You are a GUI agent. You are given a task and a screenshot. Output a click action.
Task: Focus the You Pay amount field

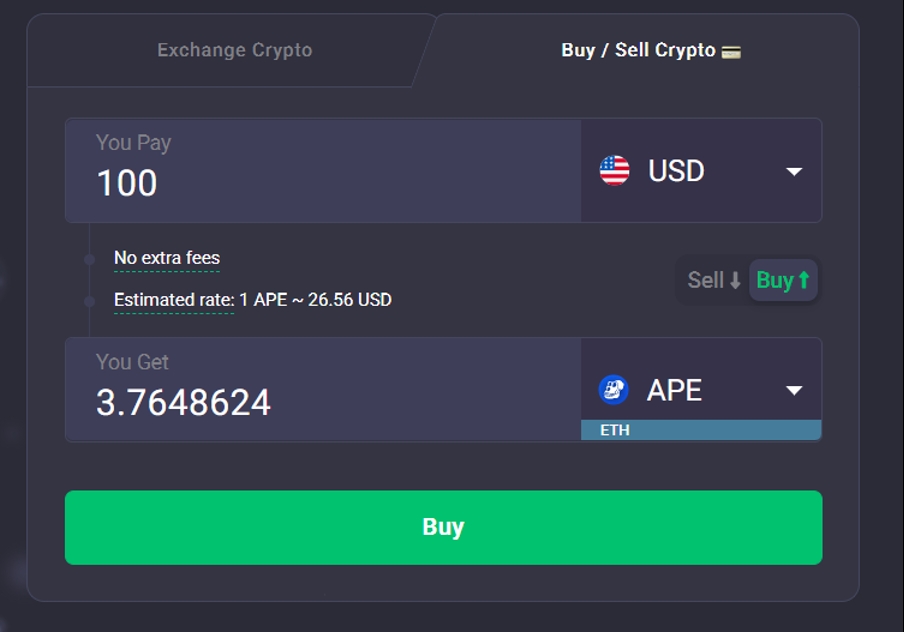pyautogui.click(x=323, y=171)
